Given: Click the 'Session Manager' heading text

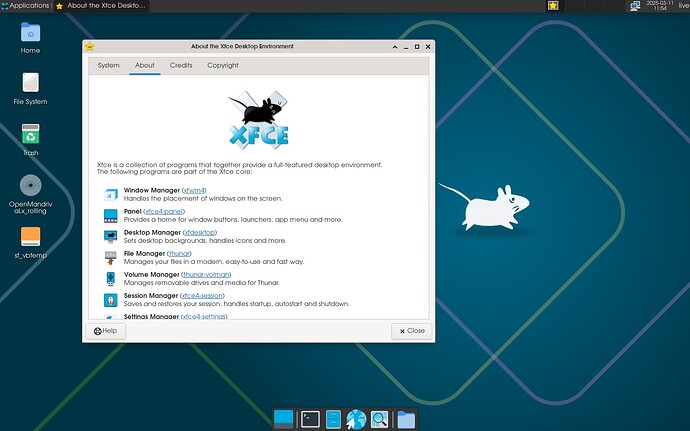Looking at the screenshot, I should (x=151, y=296).
